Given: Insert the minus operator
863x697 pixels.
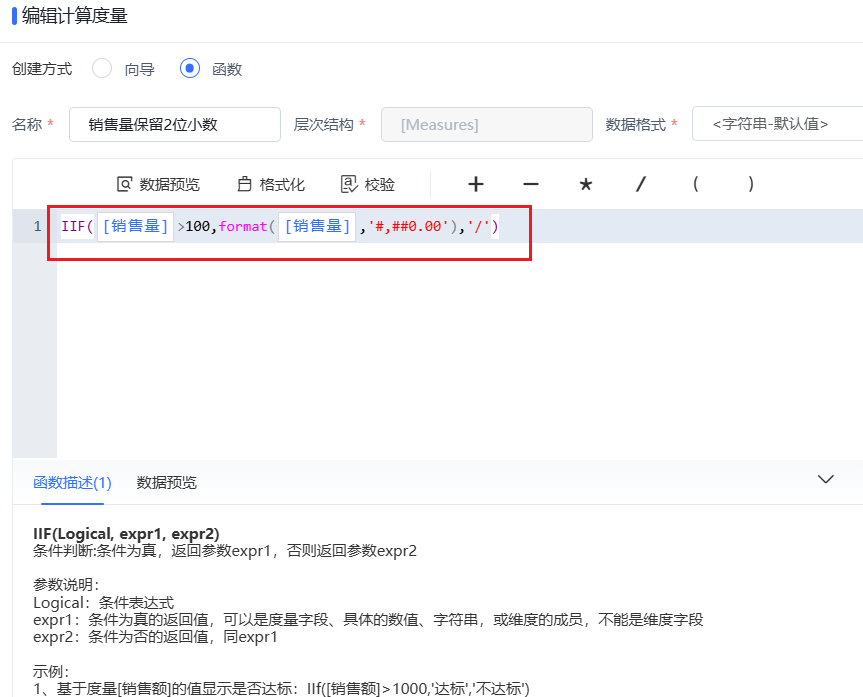Looking at the screenshot, I should pos(531,184).
